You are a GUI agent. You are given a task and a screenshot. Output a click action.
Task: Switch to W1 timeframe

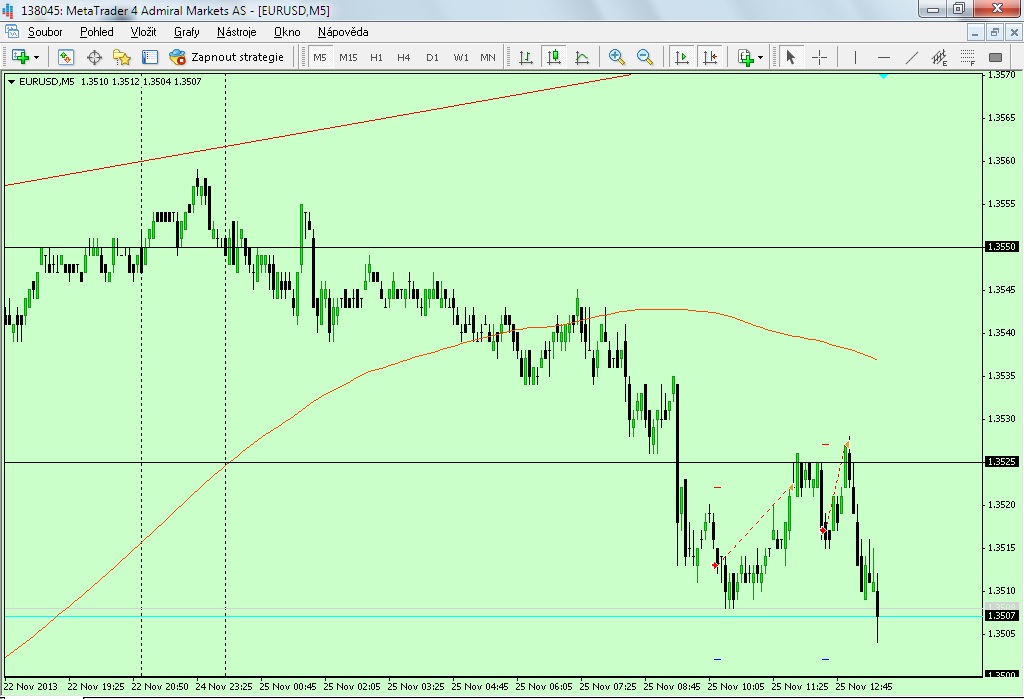pos(461,57)
